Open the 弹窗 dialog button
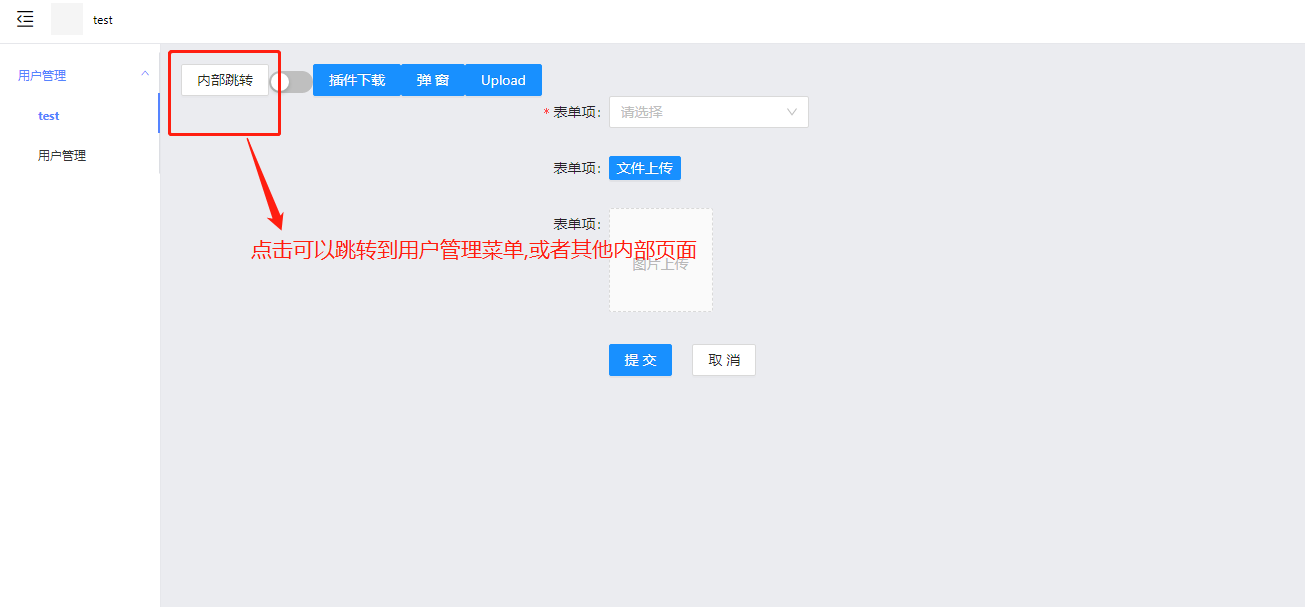The height and width of the screenshot is (607, 1305). pos(433,80)
